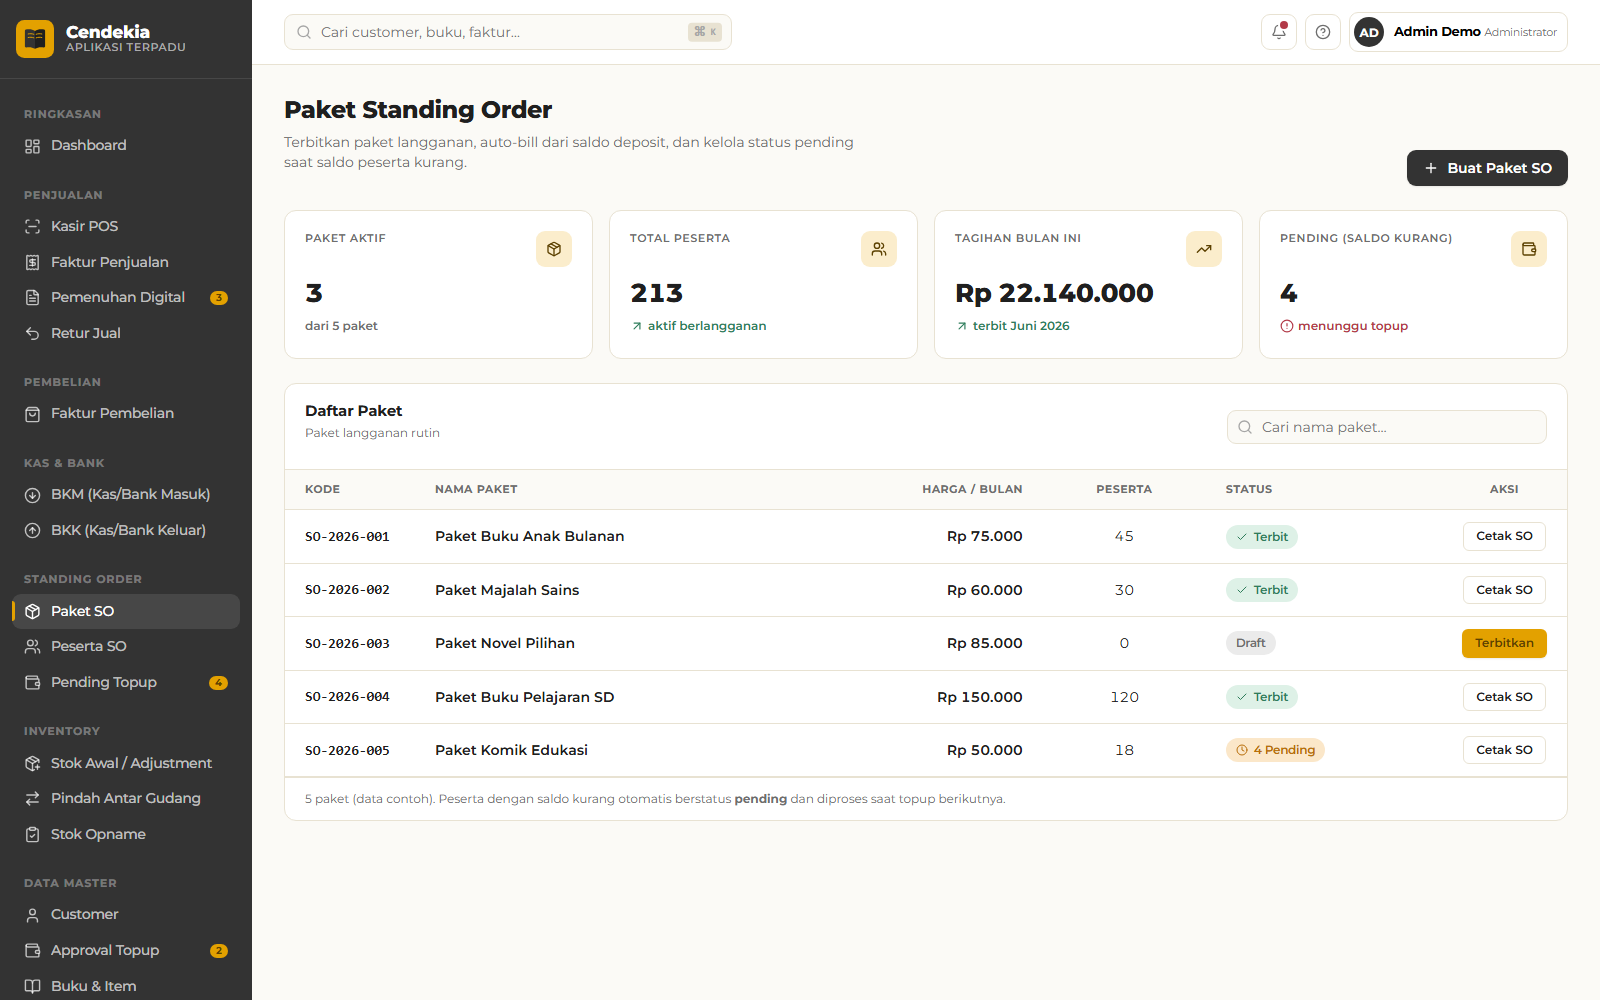
Task: Click the Total Peserta people icon
Action: 879,249
